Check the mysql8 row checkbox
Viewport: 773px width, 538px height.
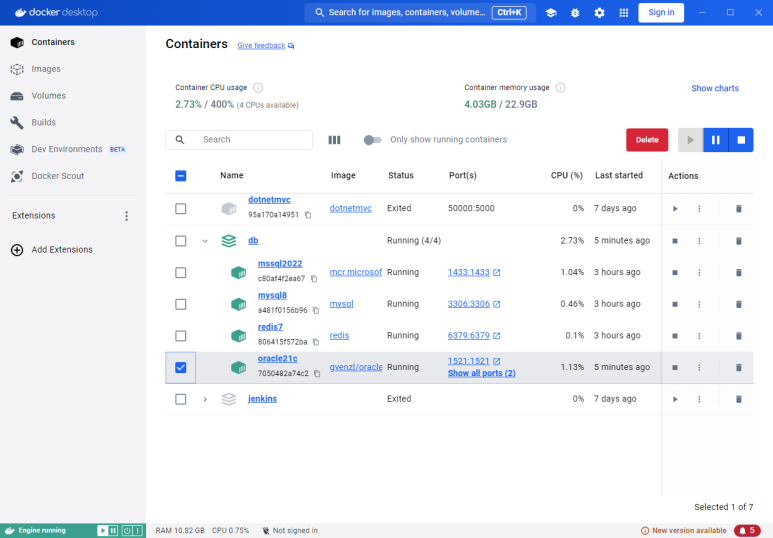(x=180, y=304)
